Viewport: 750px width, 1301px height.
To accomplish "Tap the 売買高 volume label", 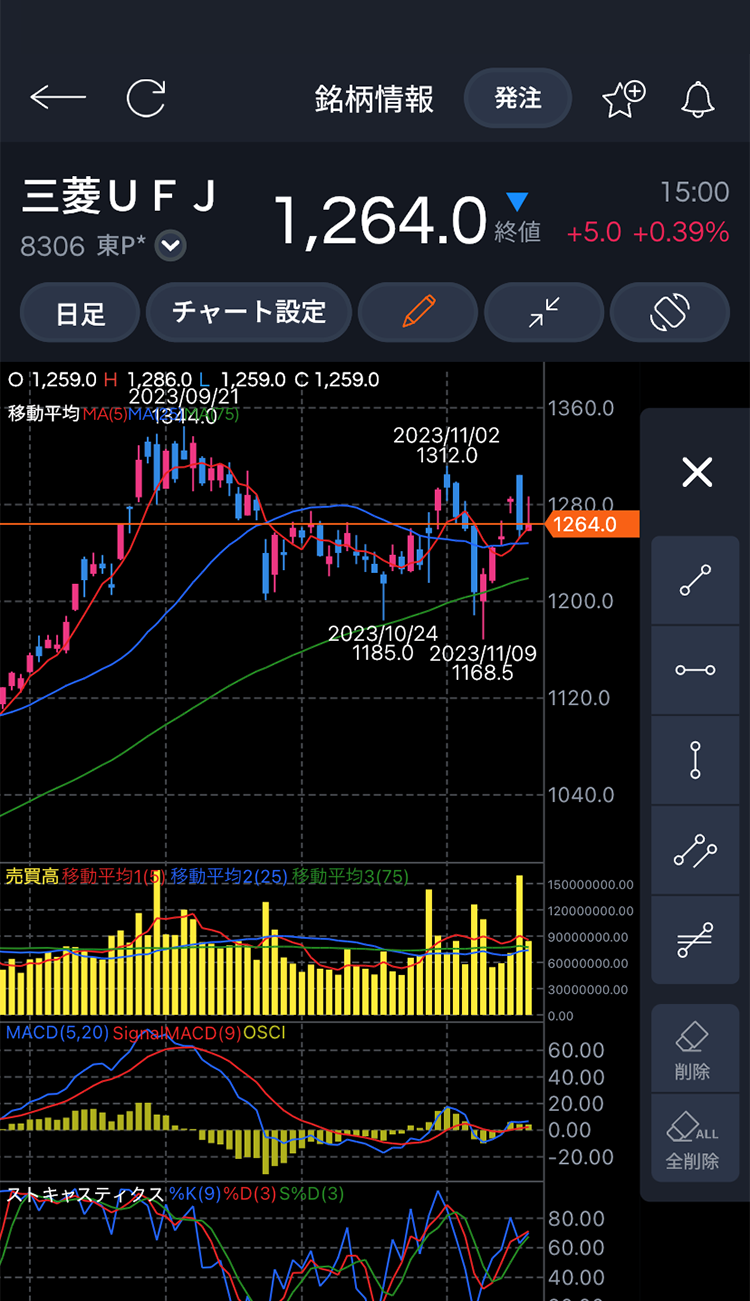I will tap(32, 876).
